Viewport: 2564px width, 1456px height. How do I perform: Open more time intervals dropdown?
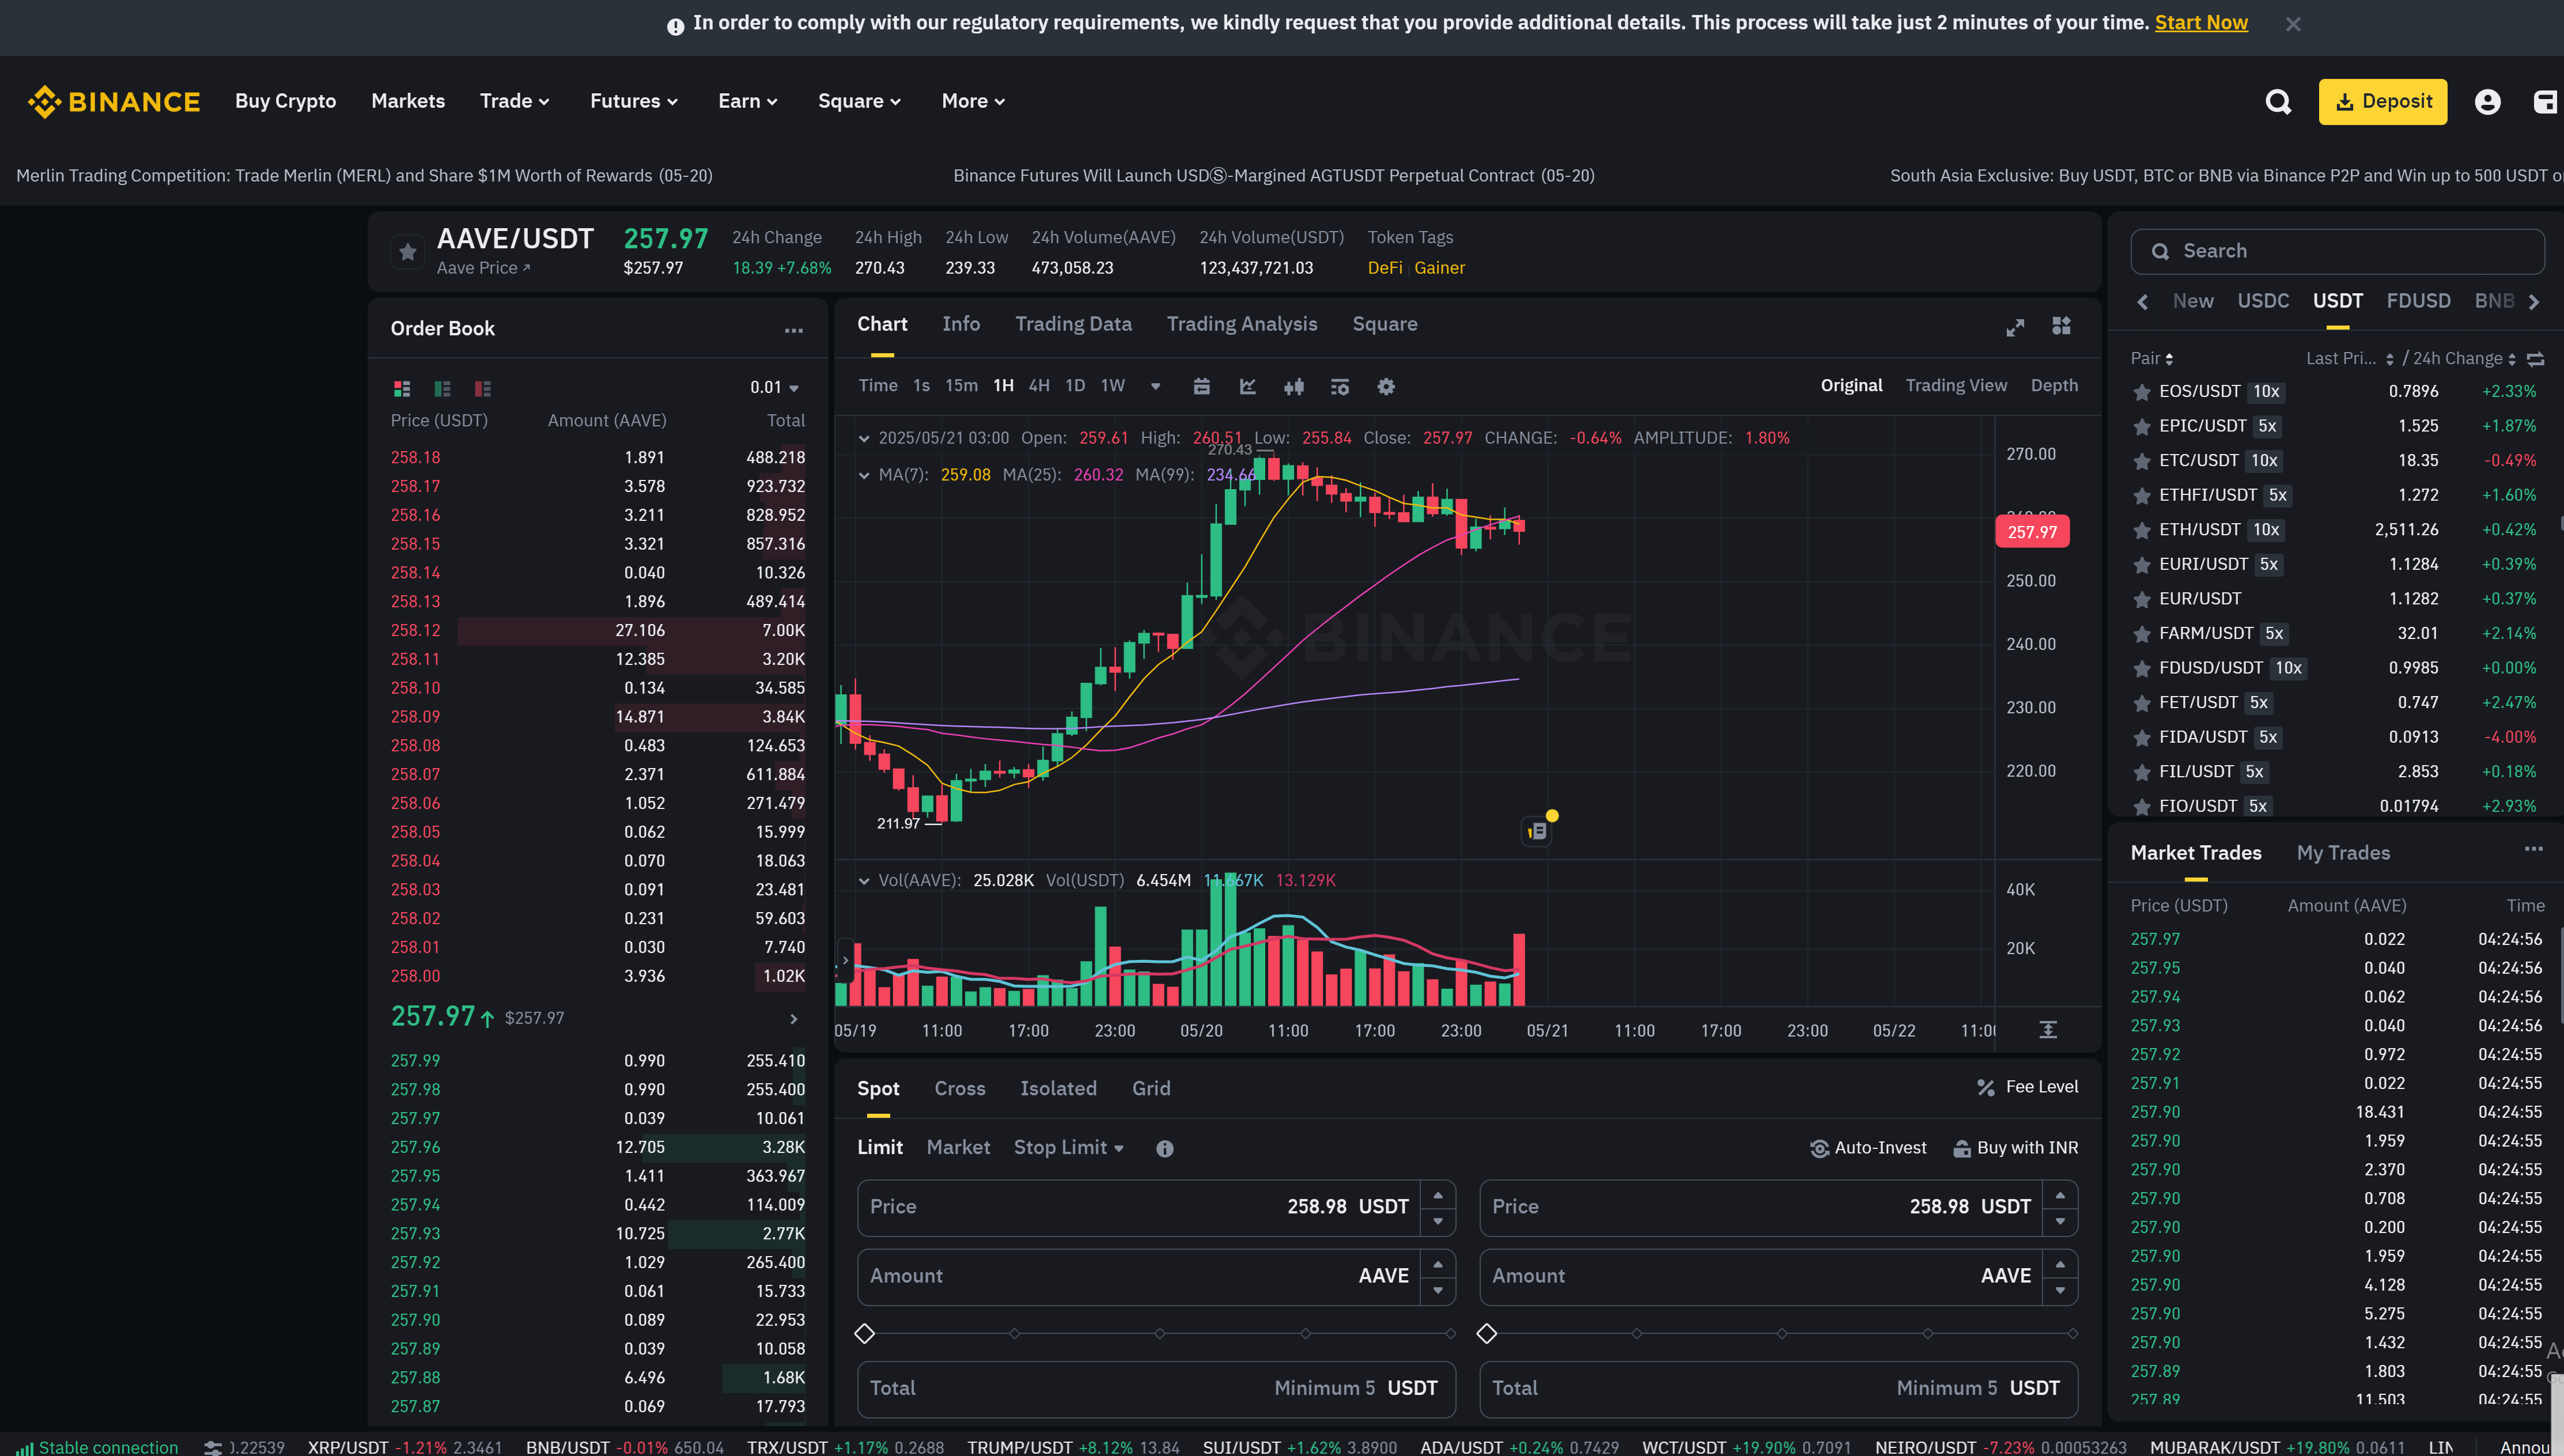pyautogui.click(x=1155, y=387)
